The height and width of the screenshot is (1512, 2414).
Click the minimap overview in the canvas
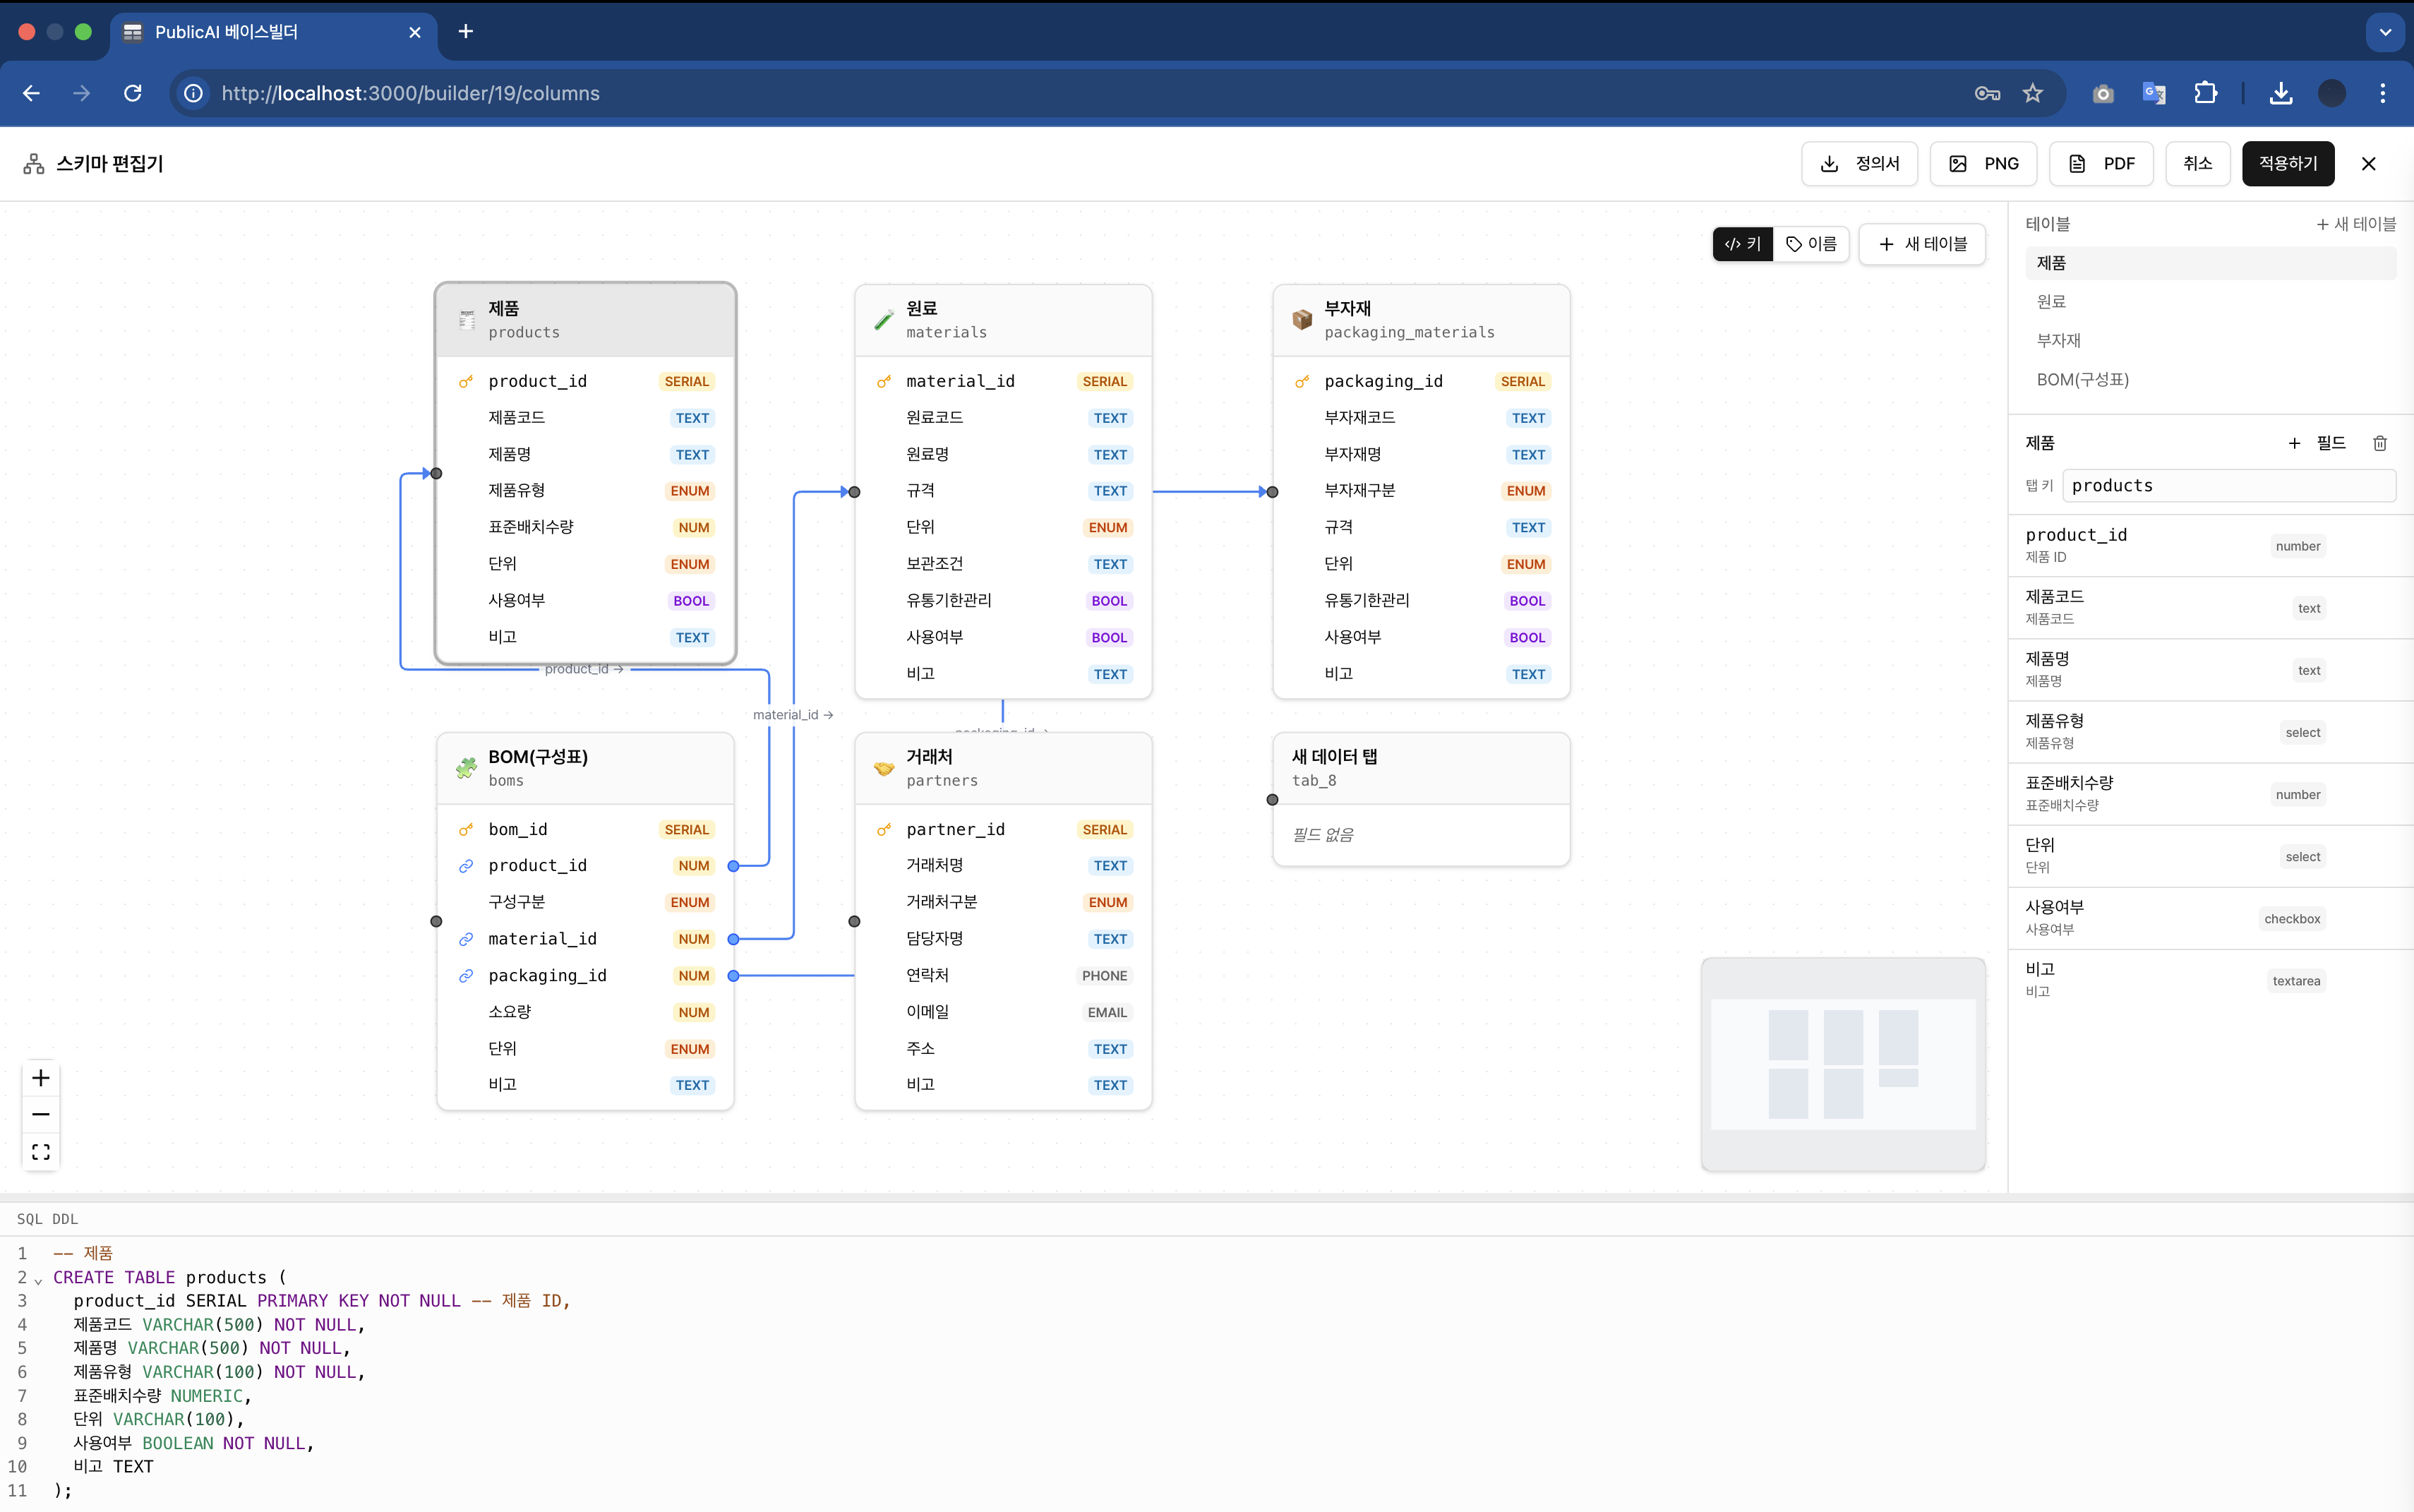click(x=1843, y=1064)
